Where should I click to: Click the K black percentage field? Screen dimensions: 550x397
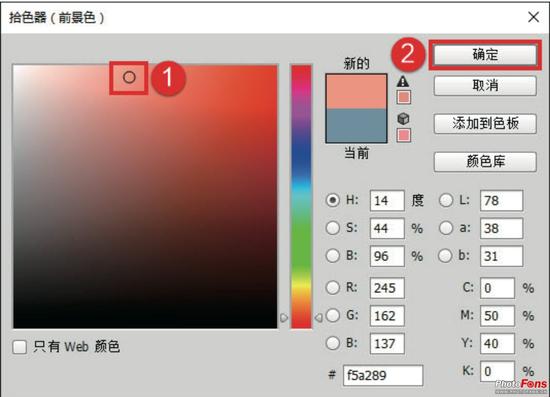tap(497, 371)
